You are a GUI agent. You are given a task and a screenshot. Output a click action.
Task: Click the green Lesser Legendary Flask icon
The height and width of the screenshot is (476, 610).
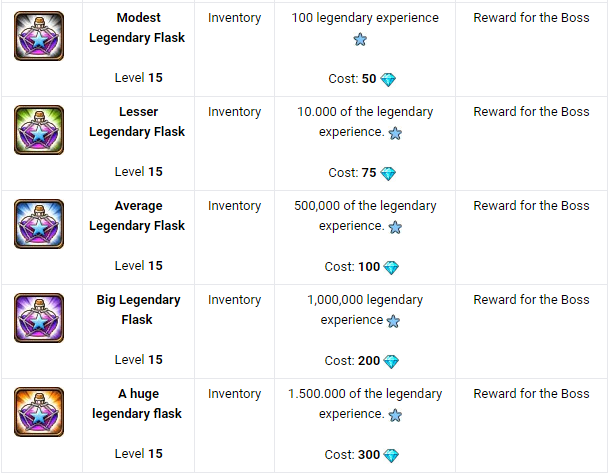[x=39, y=130]
